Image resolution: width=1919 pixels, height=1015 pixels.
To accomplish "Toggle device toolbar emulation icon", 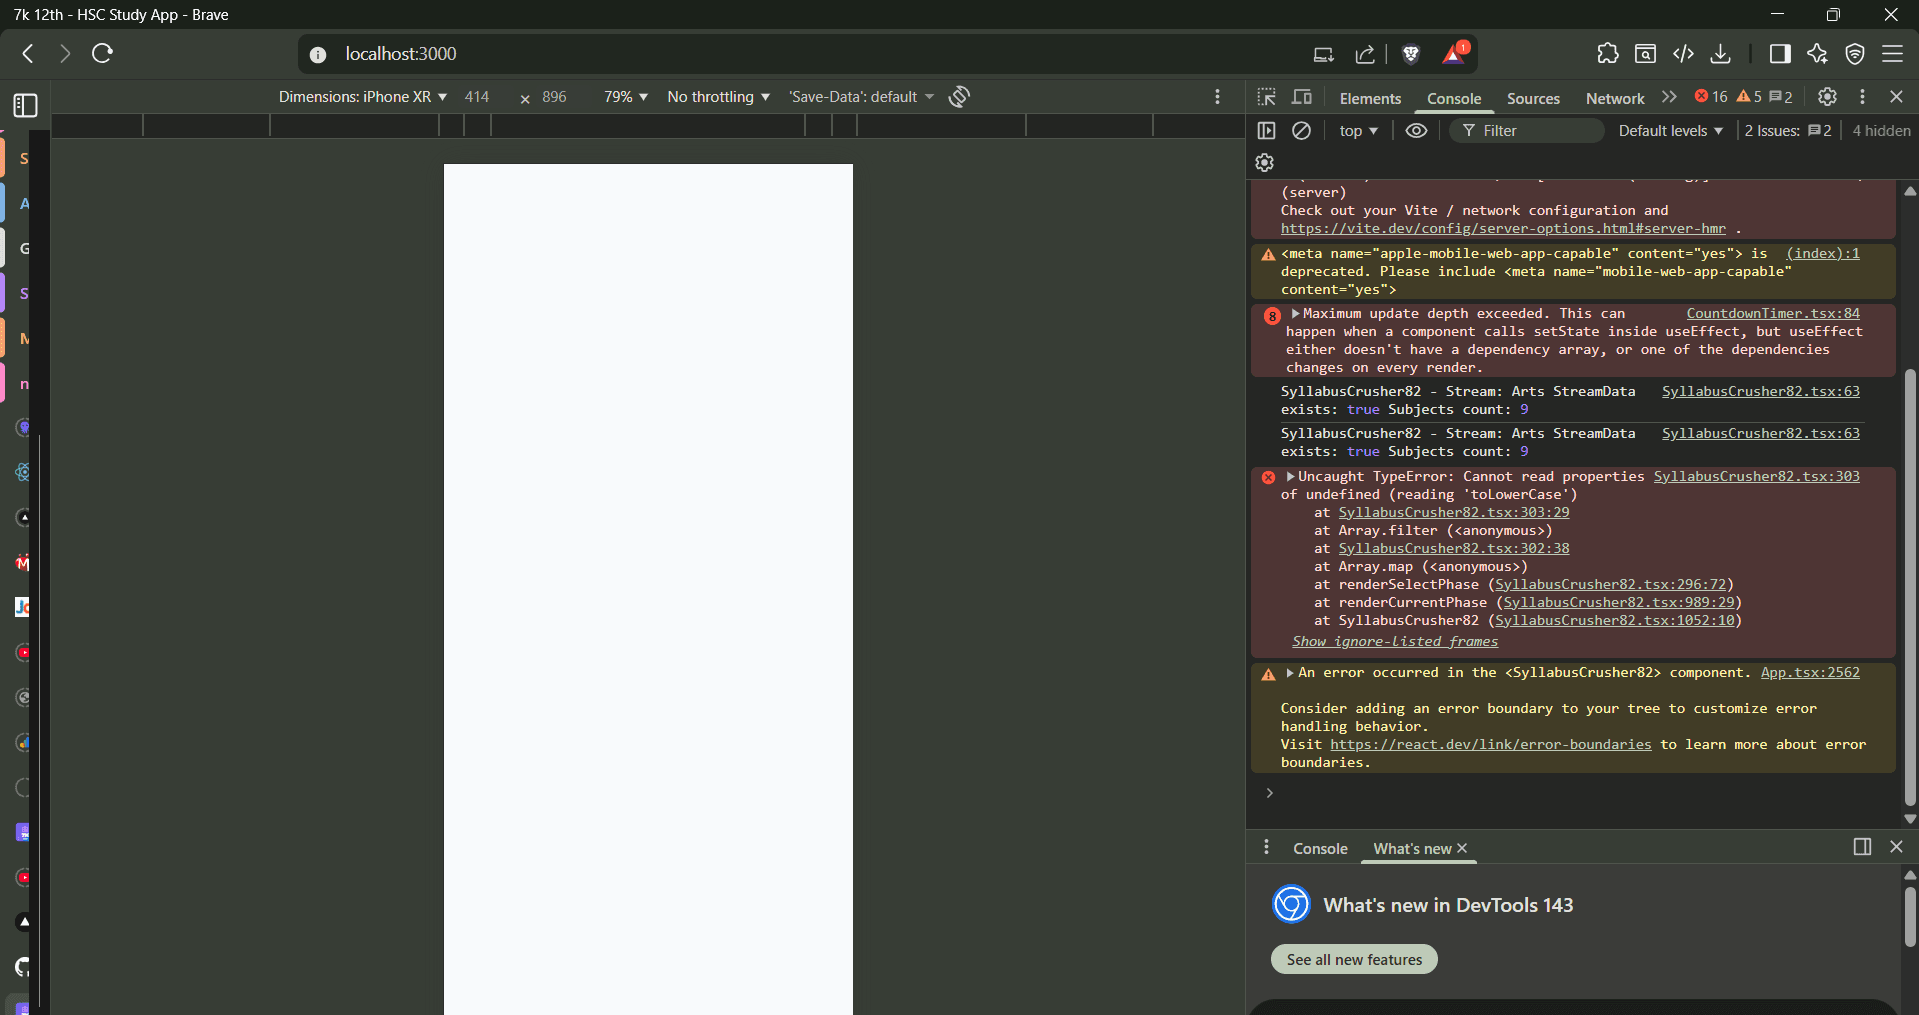I will [x=1302, y=97].
